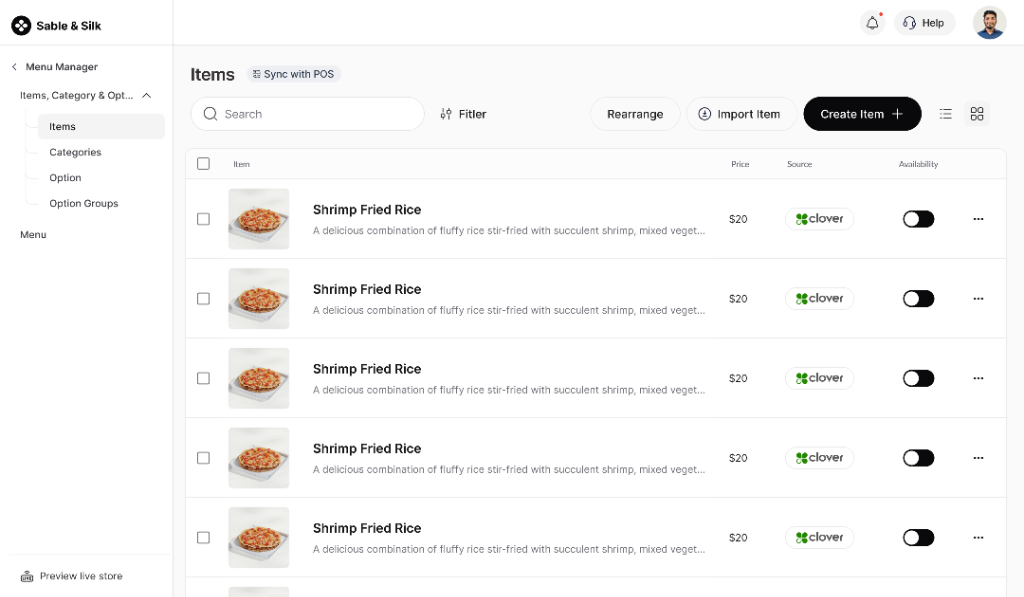Open more options for third Shrimp Fried Rice
Viewport: 1024px width, 597px height.
[978, 378]
